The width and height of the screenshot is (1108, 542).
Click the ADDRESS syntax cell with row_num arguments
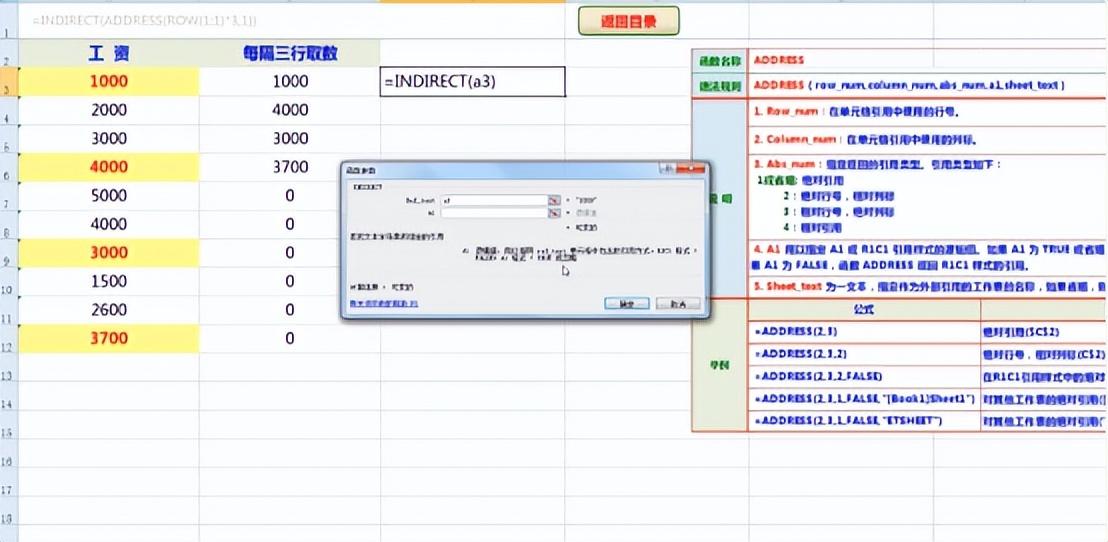pos(927,85)
